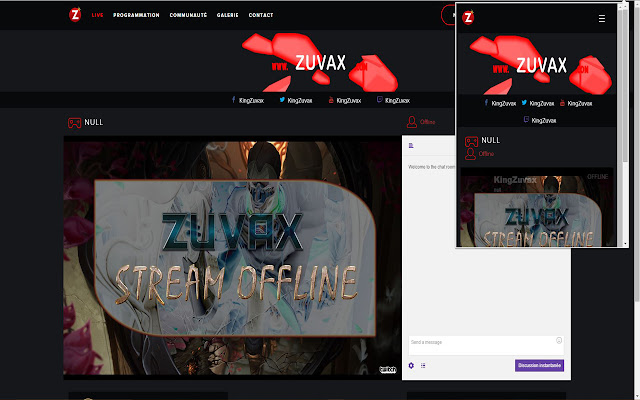The width and height of the screenshot is (640, 400).
Task: Open the Facebook KingZuvax link in main page
Action: point(249,100)
